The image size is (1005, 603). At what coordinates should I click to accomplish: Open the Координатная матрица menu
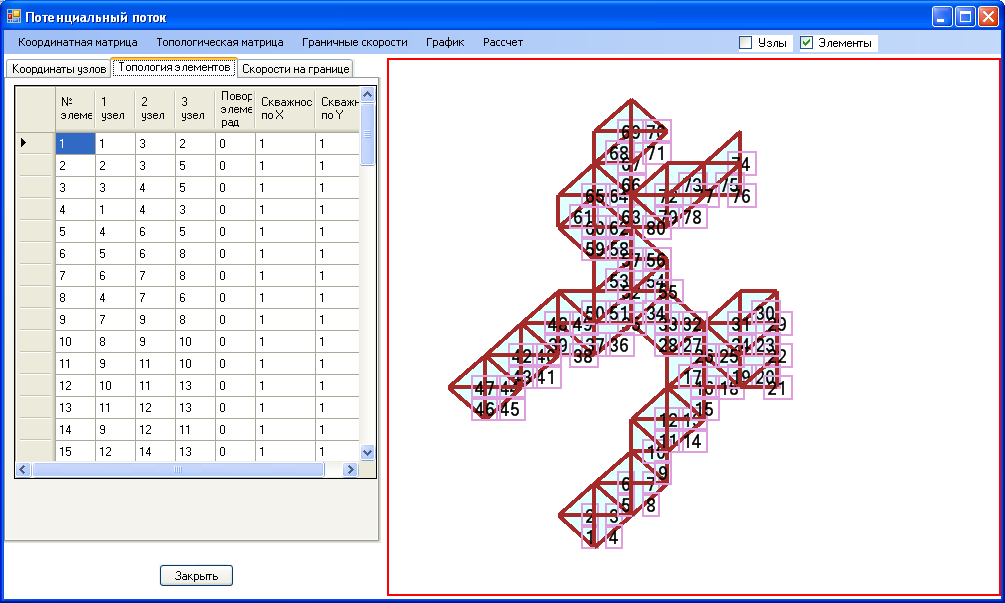pyautogui.click(x=78, y=42)
